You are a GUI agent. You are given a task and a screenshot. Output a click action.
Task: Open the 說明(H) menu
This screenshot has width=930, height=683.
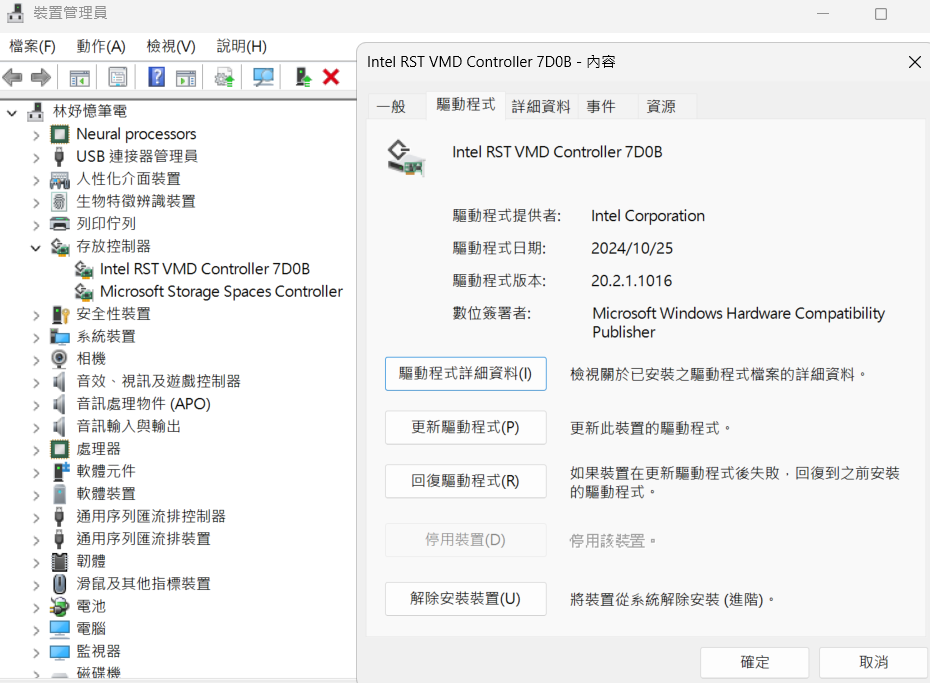coord(241,46)
